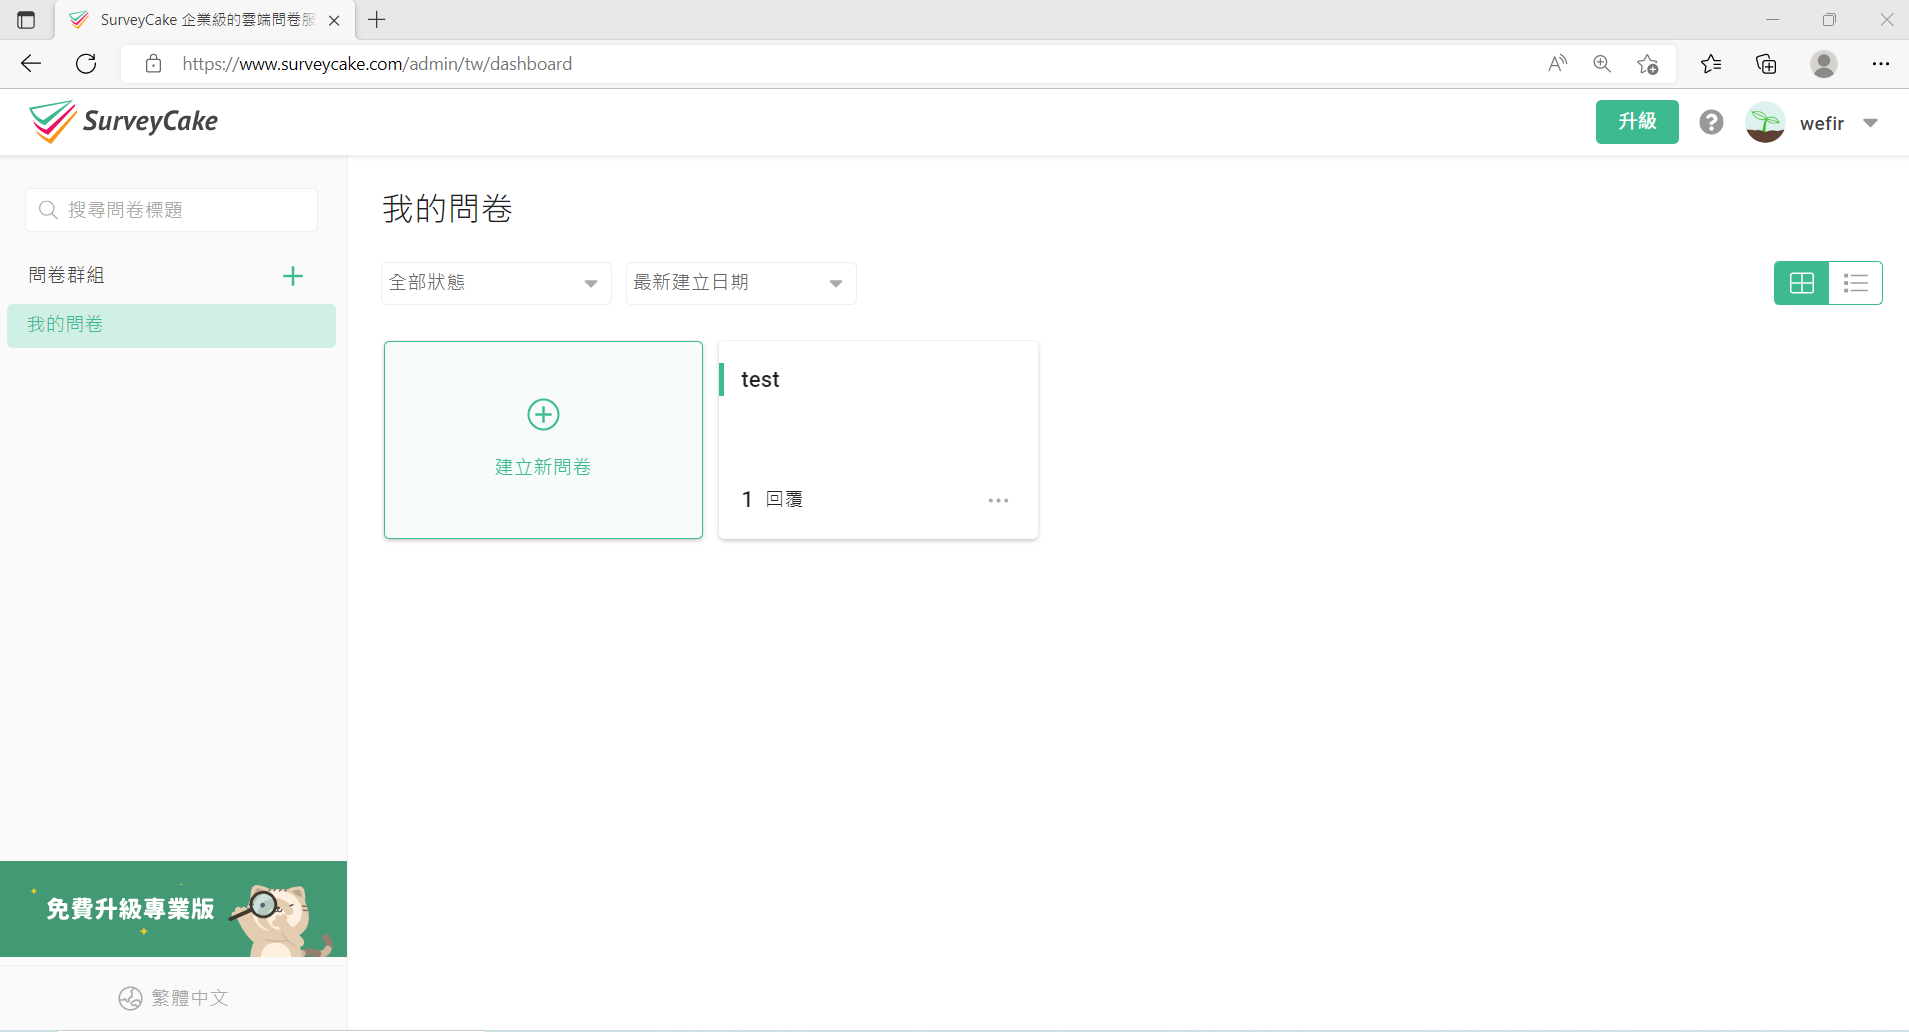The image size is (1909, 1032).
Task: Click the browser profile icon
Action: click(1824, 64)
